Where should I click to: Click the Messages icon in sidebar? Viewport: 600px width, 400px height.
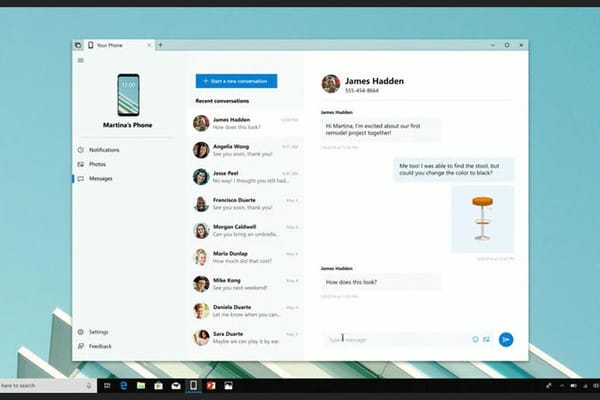pyautogui.click(x=81, y=179)
